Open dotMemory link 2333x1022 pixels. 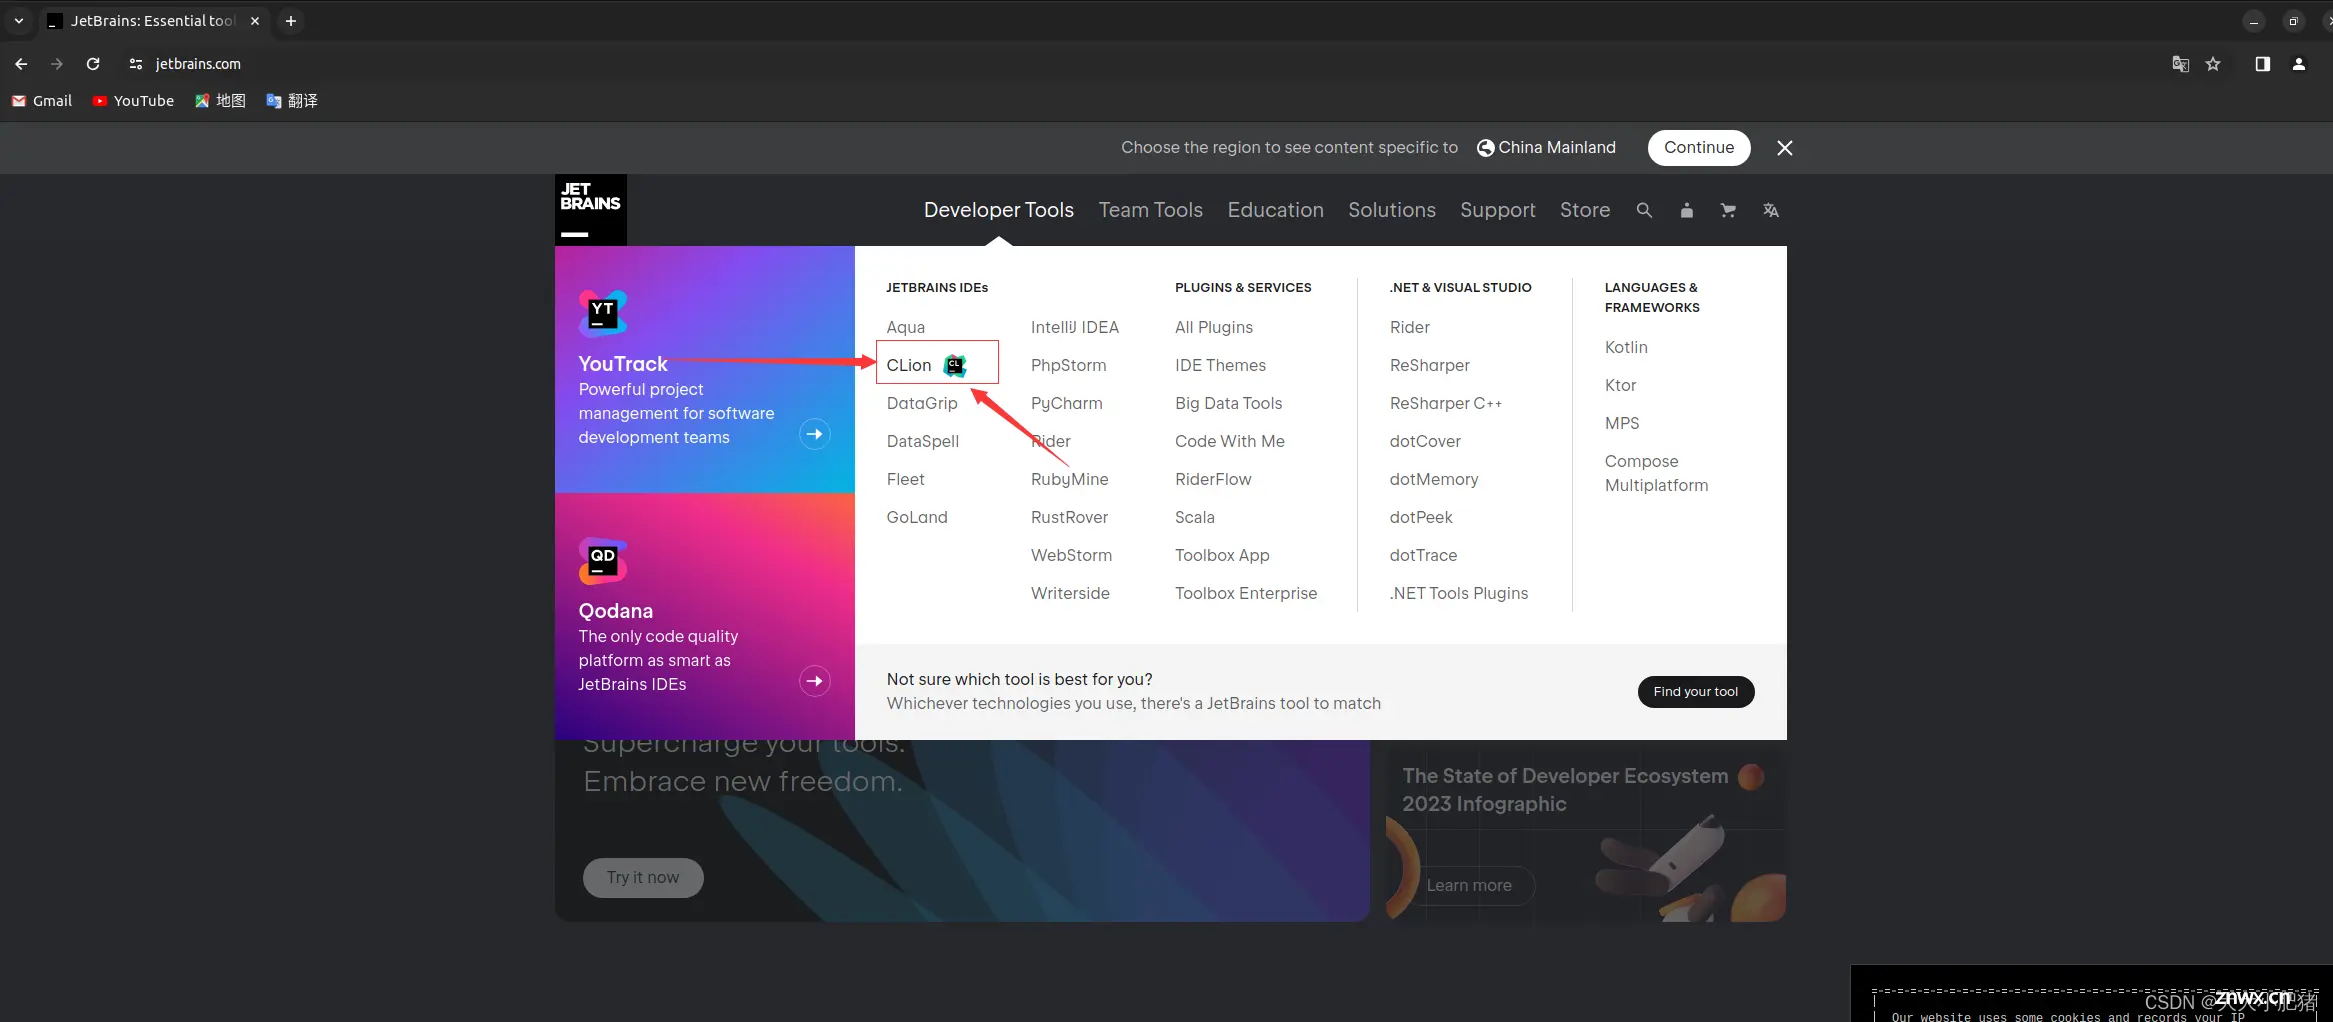pos(1433,479)
